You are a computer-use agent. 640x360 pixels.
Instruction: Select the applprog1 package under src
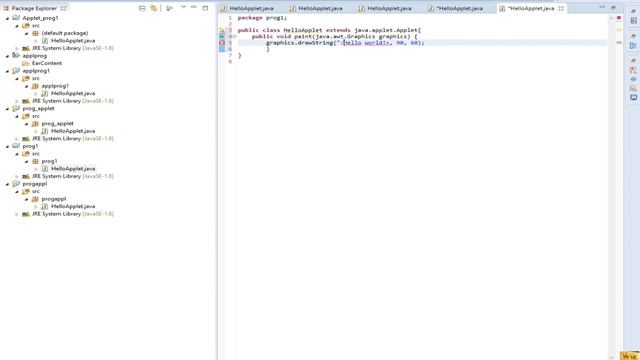coord(55,86)
